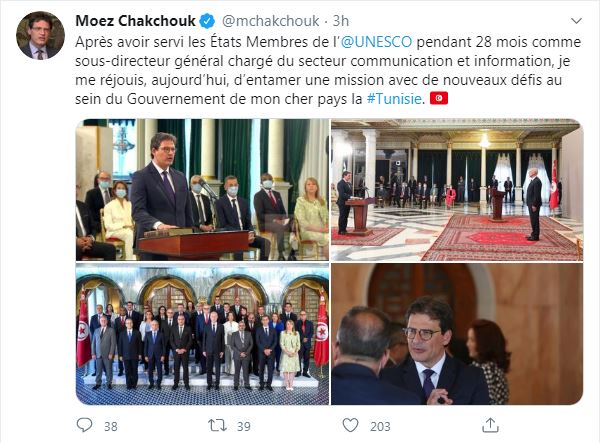Open the share tweet icon
Screen dimensions: 600x443
(490, 425)
